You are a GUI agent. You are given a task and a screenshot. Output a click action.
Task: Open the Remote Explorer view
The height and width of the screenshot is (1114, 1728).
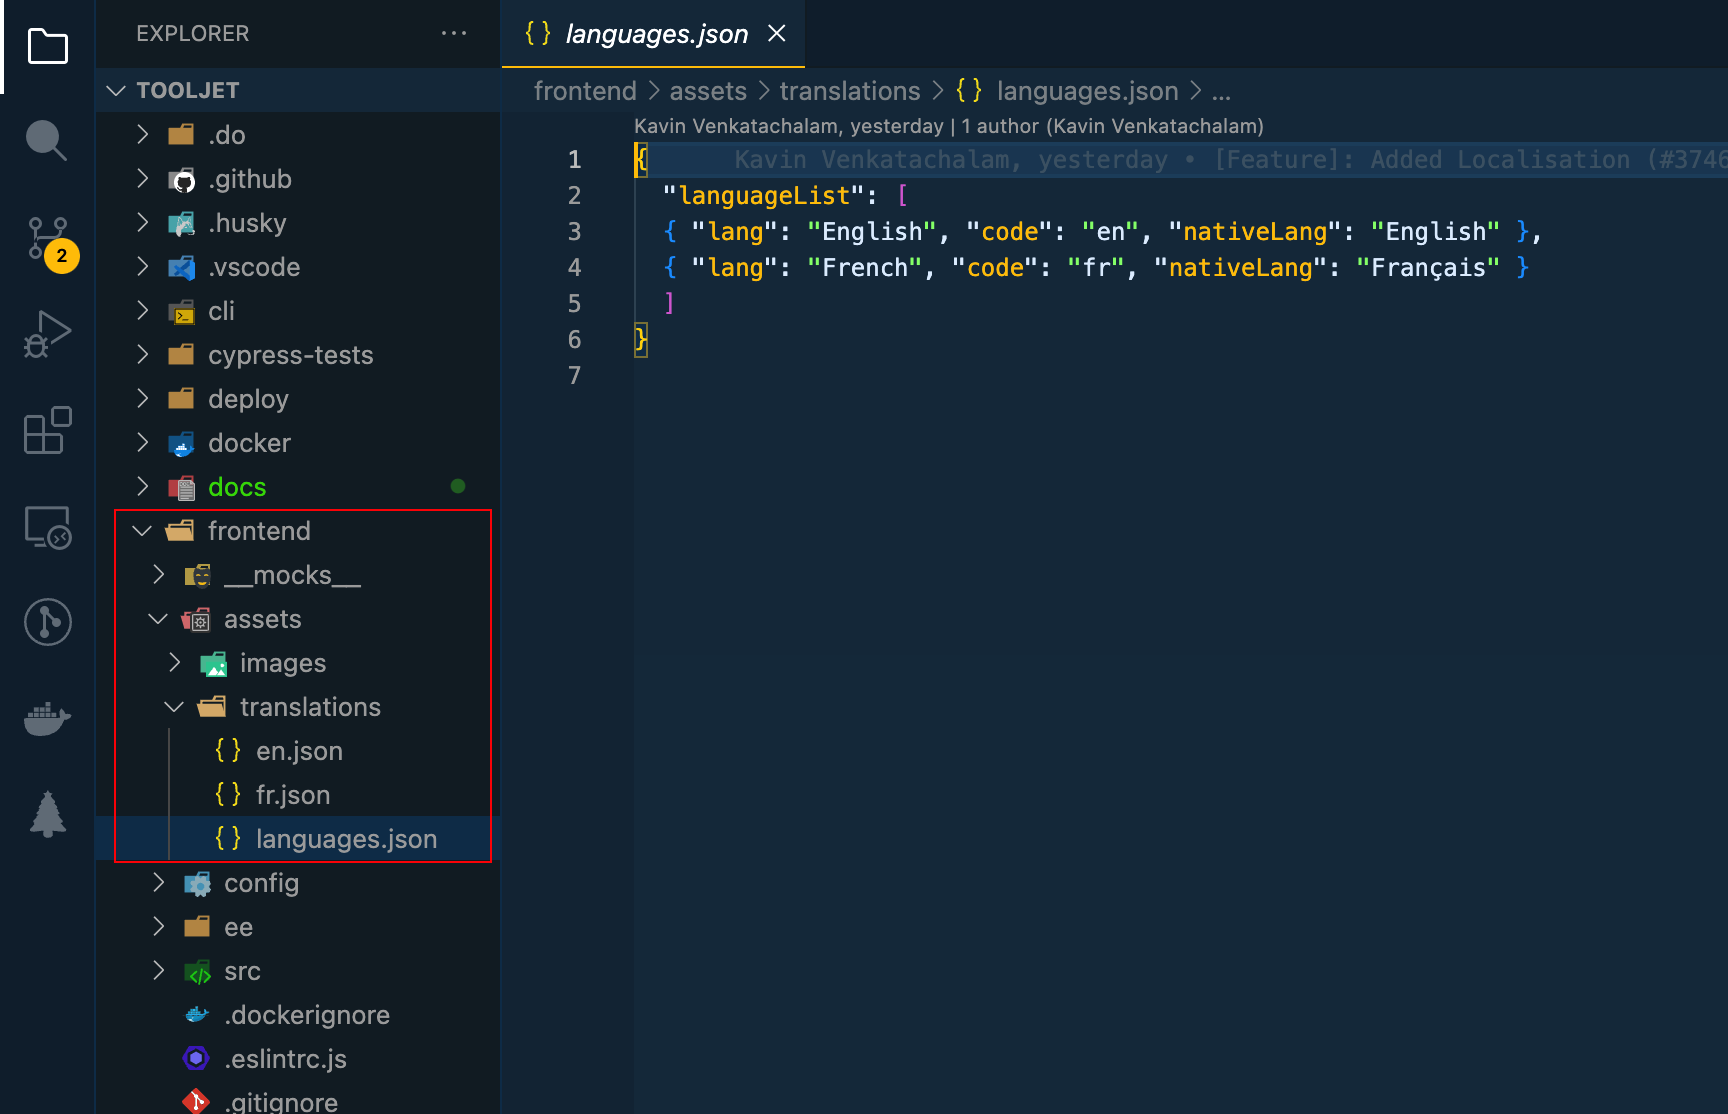coord(47,526)
